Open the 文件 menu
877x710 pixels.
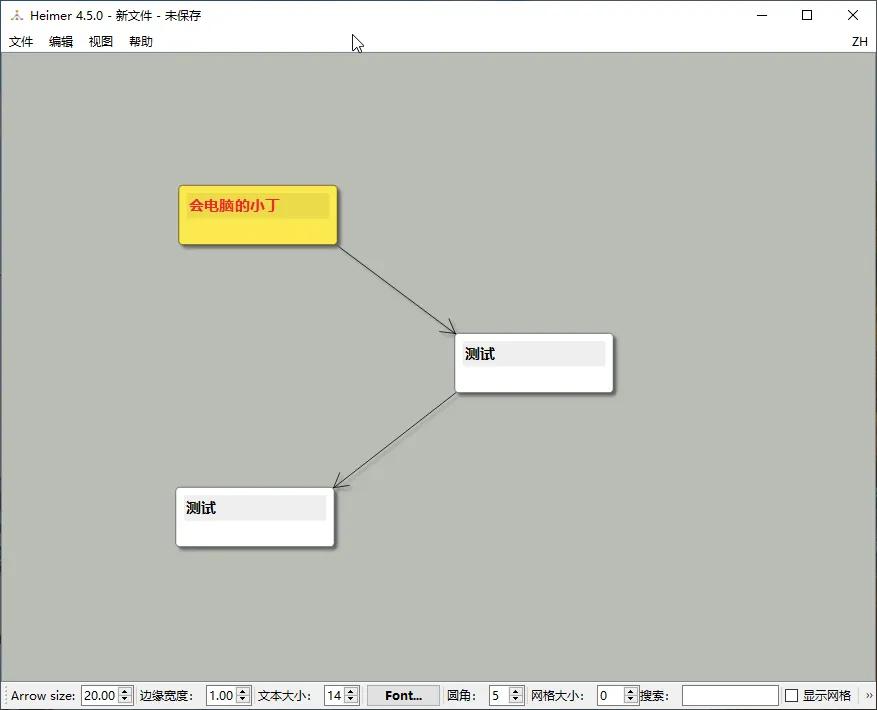21,42
